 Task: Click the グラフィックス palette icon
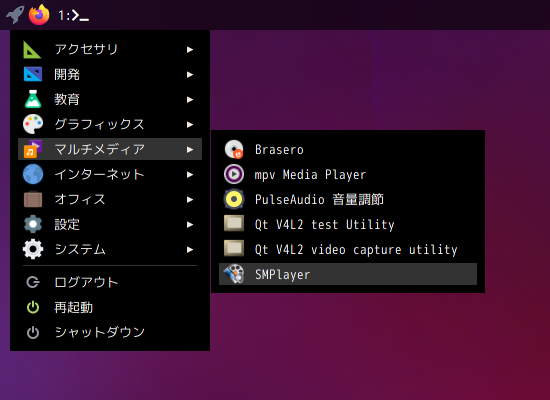tap(33, 124)
